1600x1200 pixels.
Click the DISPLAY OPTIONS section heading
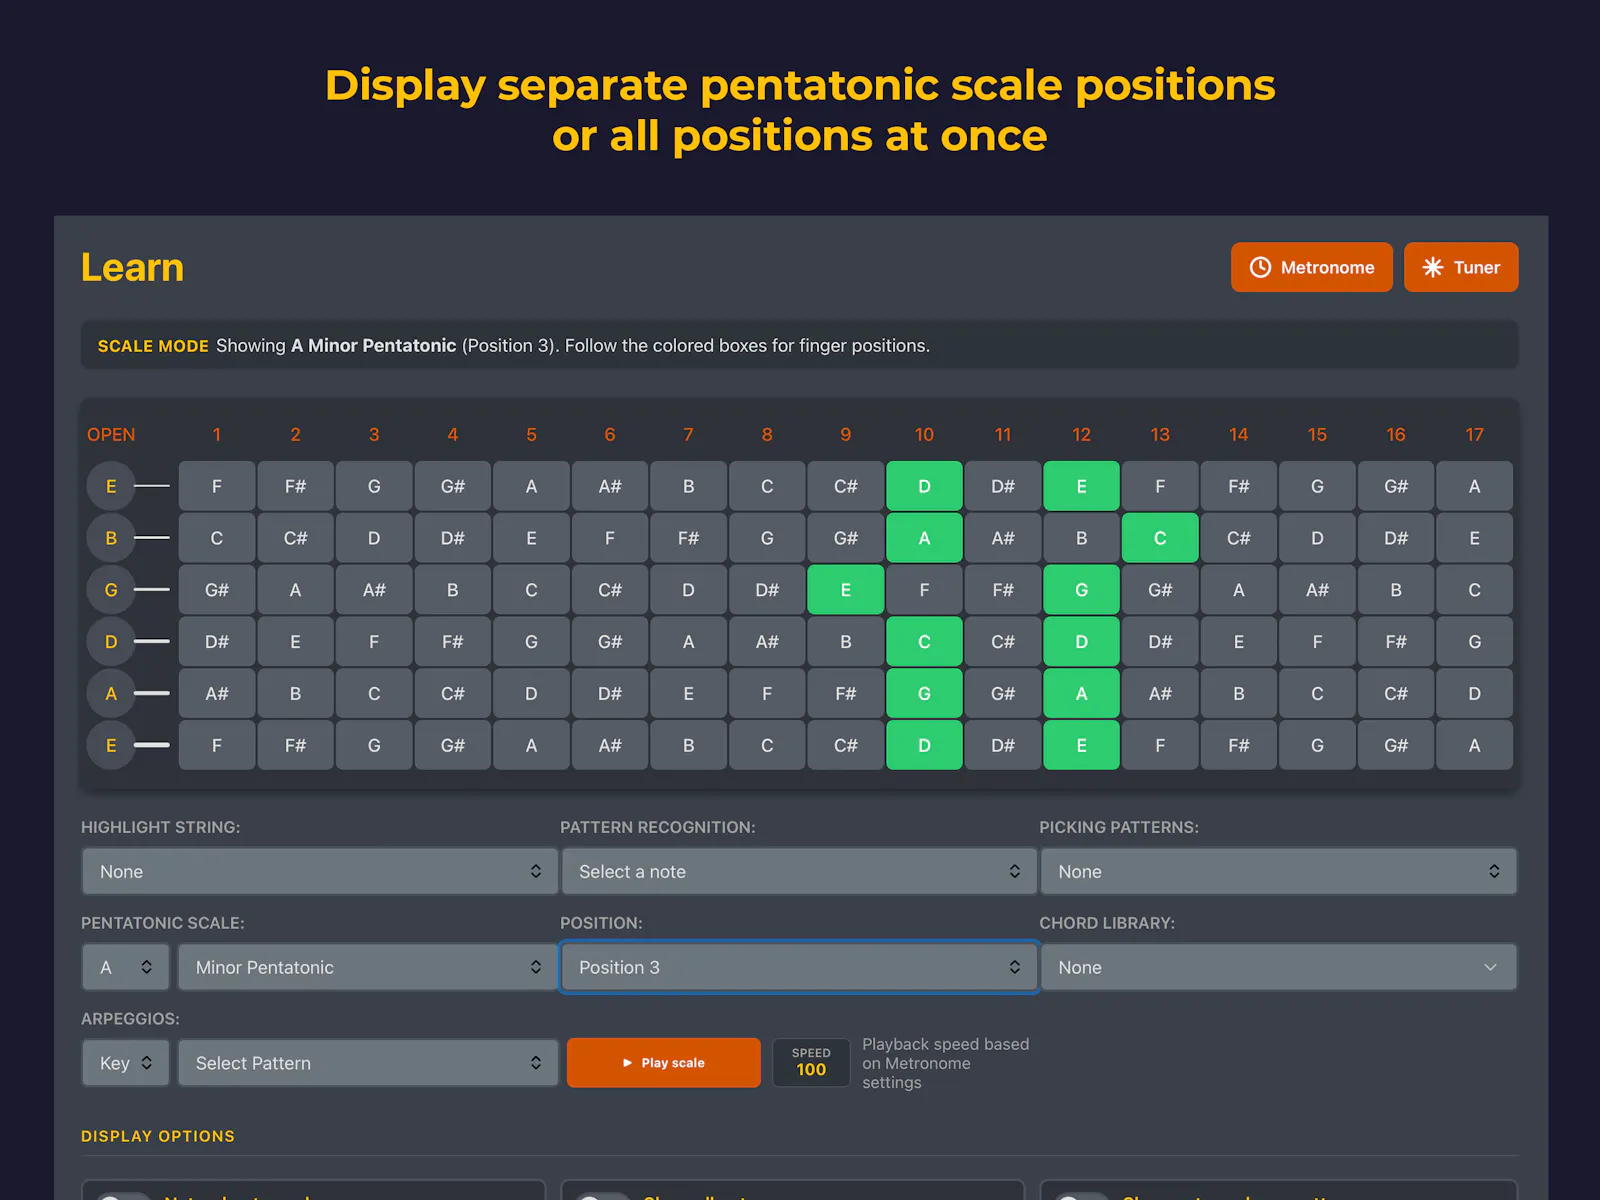[158, 1136]
